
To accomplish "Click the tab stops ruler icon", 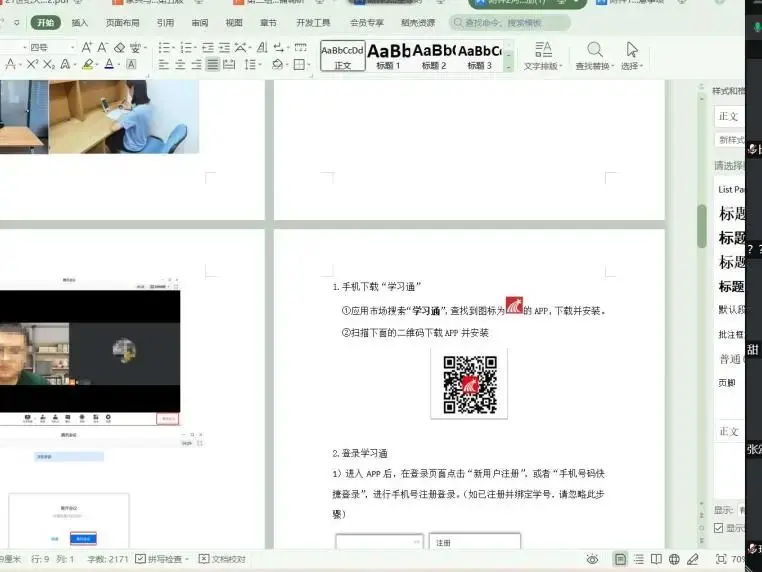I will click(301, 48).
